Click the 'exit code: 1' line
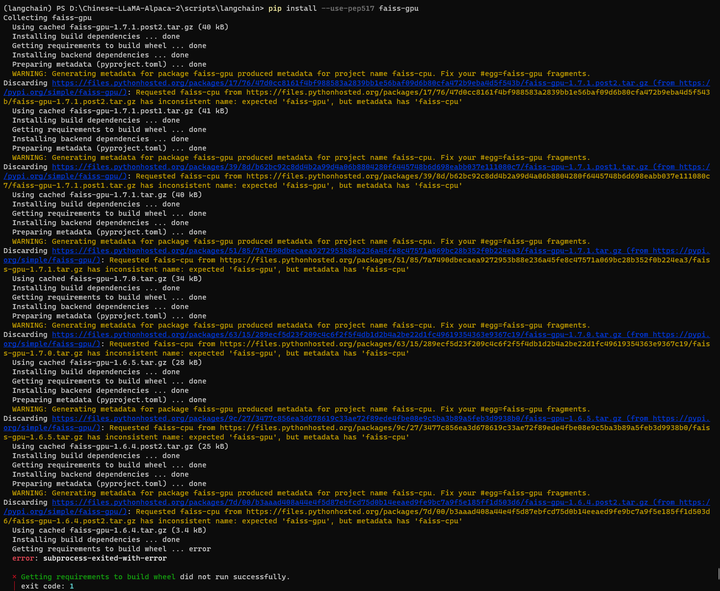720x591 pixels. [47, 586]
